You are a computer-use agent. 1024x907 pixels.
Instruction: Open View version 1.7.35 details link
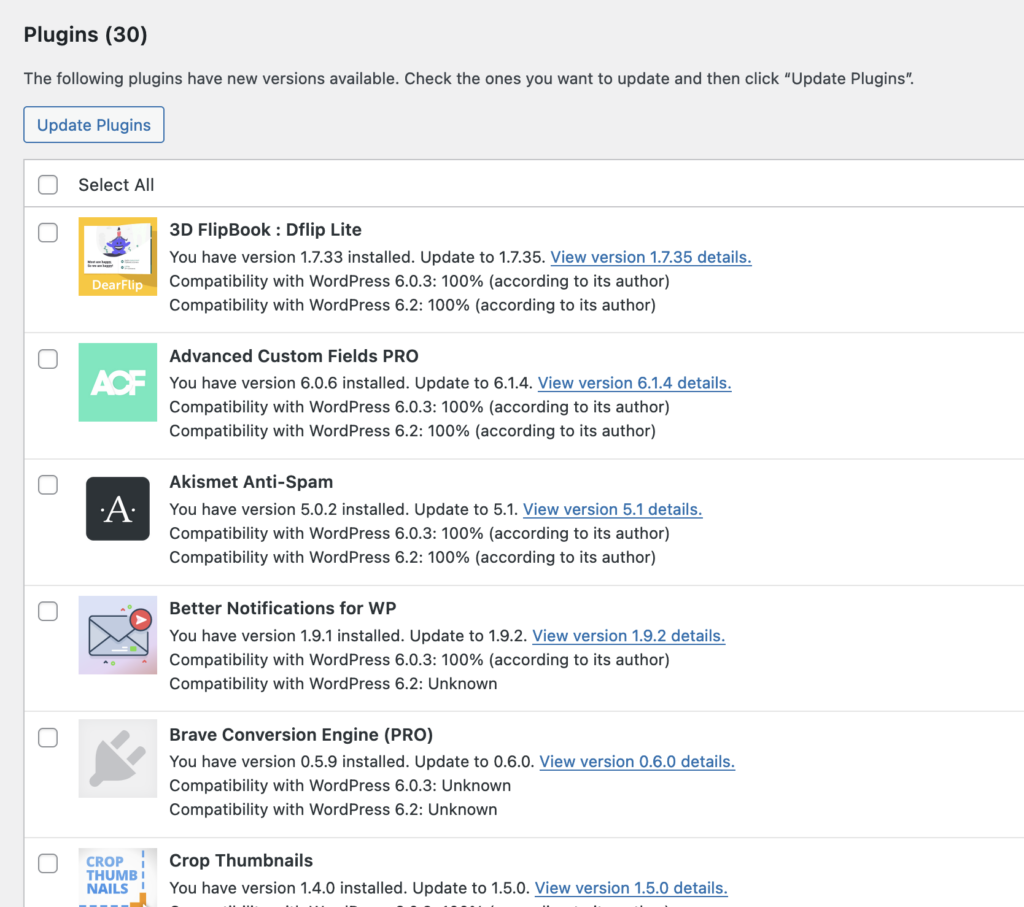pyautogui.click(x=651, y=257)
